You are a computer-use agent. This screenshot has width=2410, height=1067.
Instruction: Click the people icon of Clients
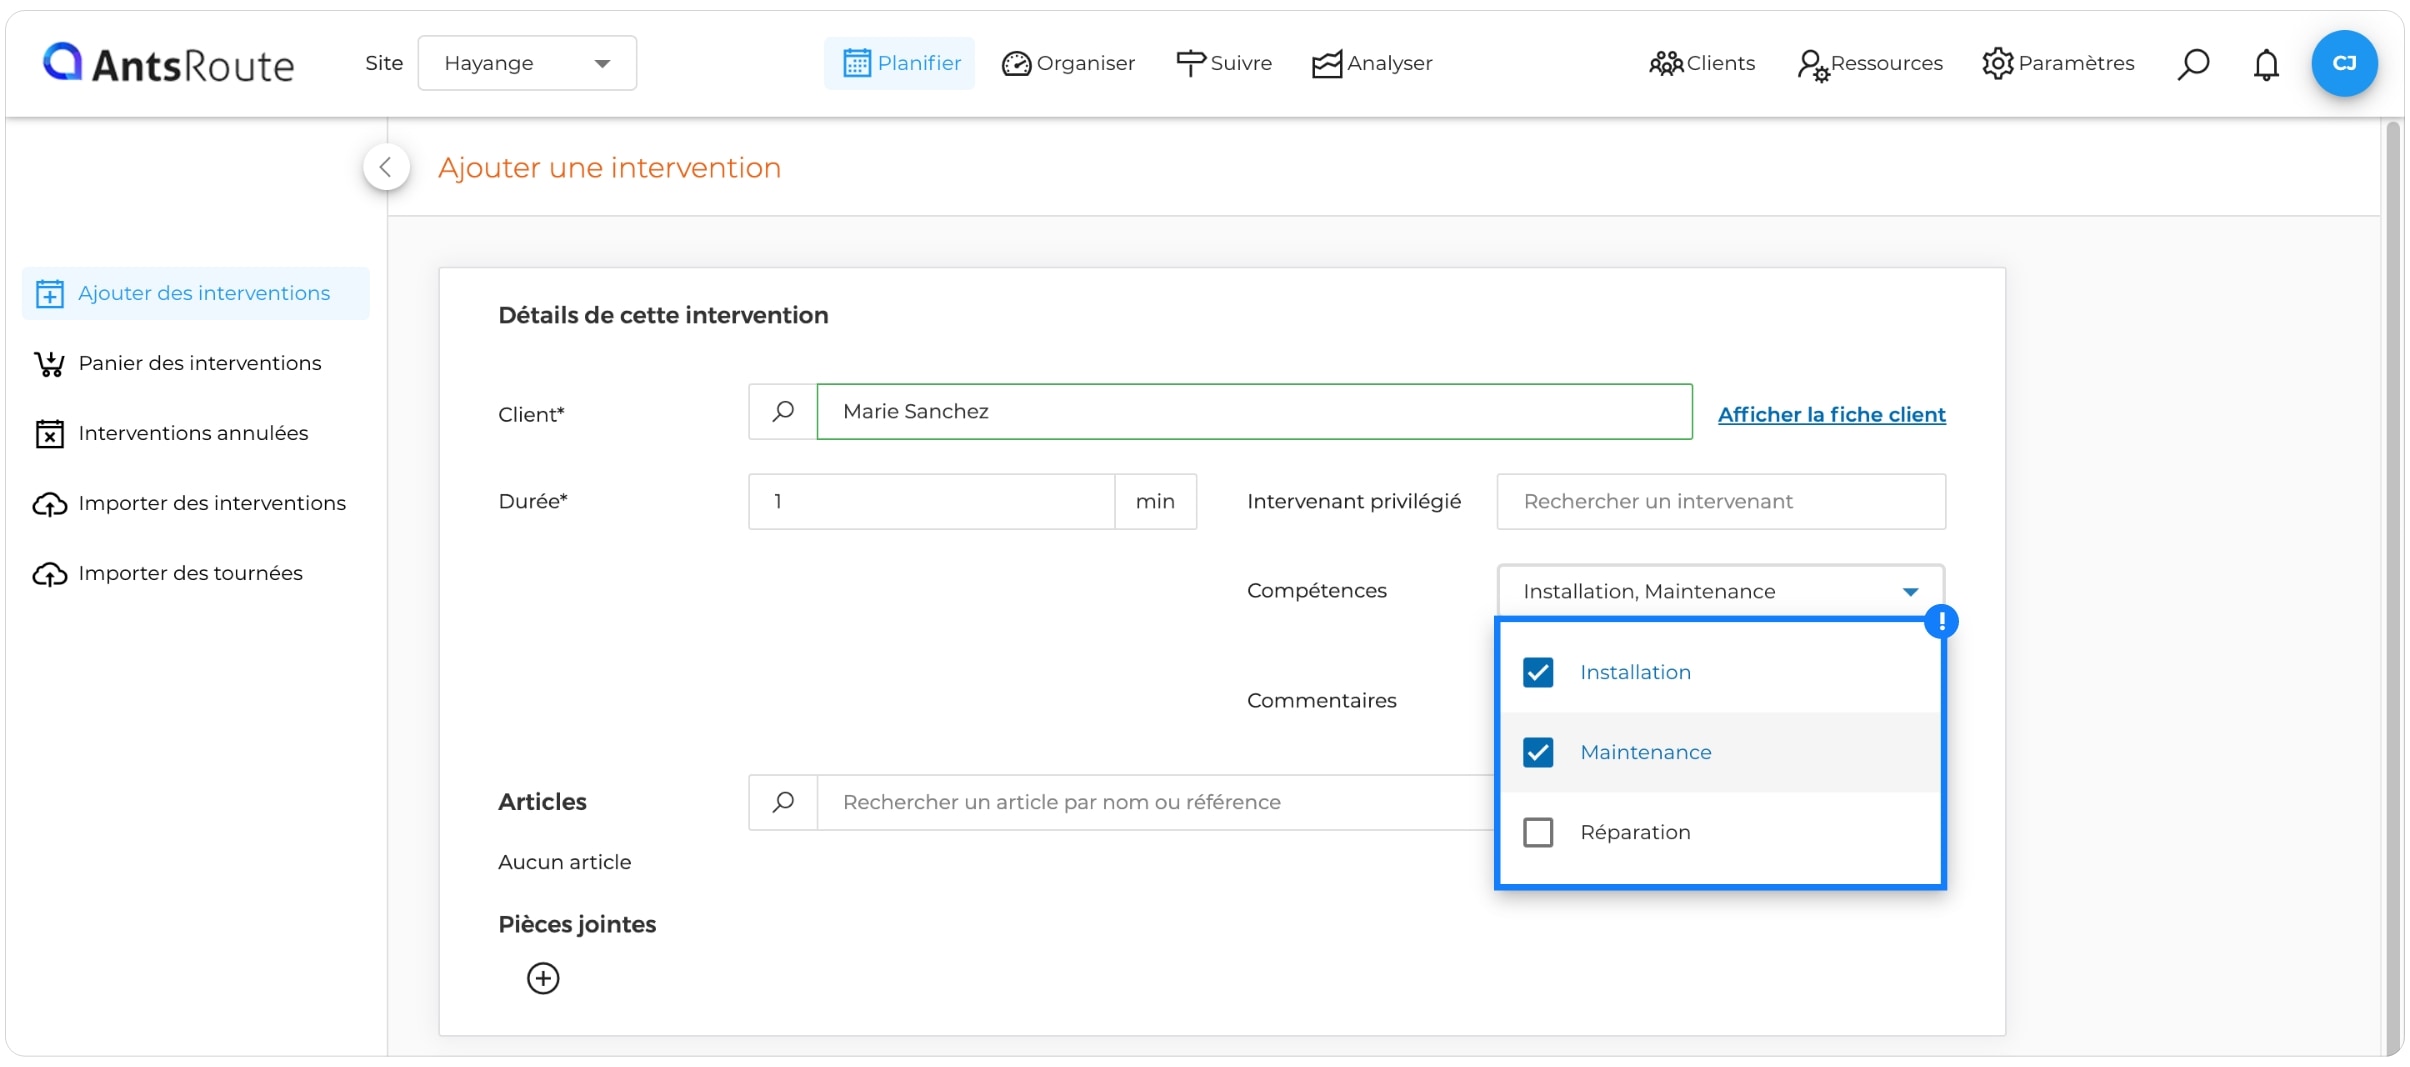click(1665, 64)
